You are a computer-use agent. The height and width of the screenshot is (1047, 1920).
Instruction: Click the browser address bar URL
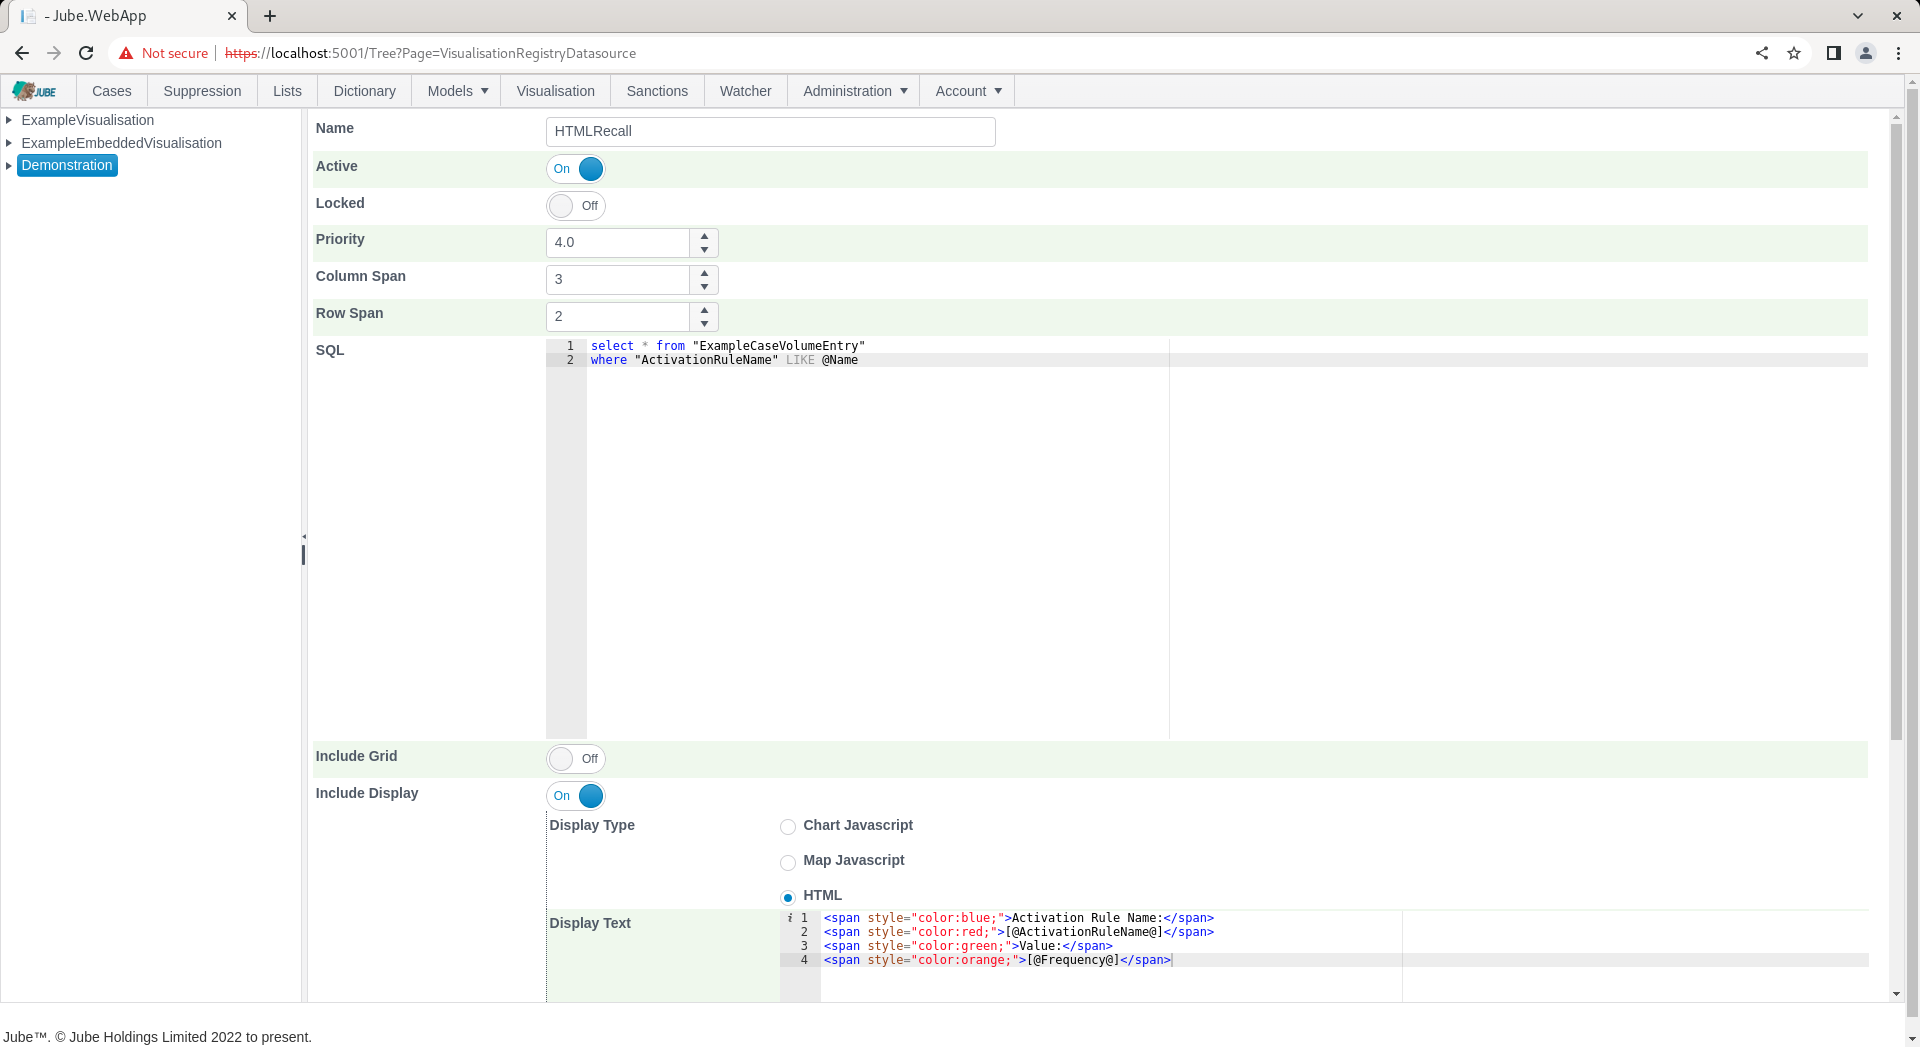[x=430, y=53]
